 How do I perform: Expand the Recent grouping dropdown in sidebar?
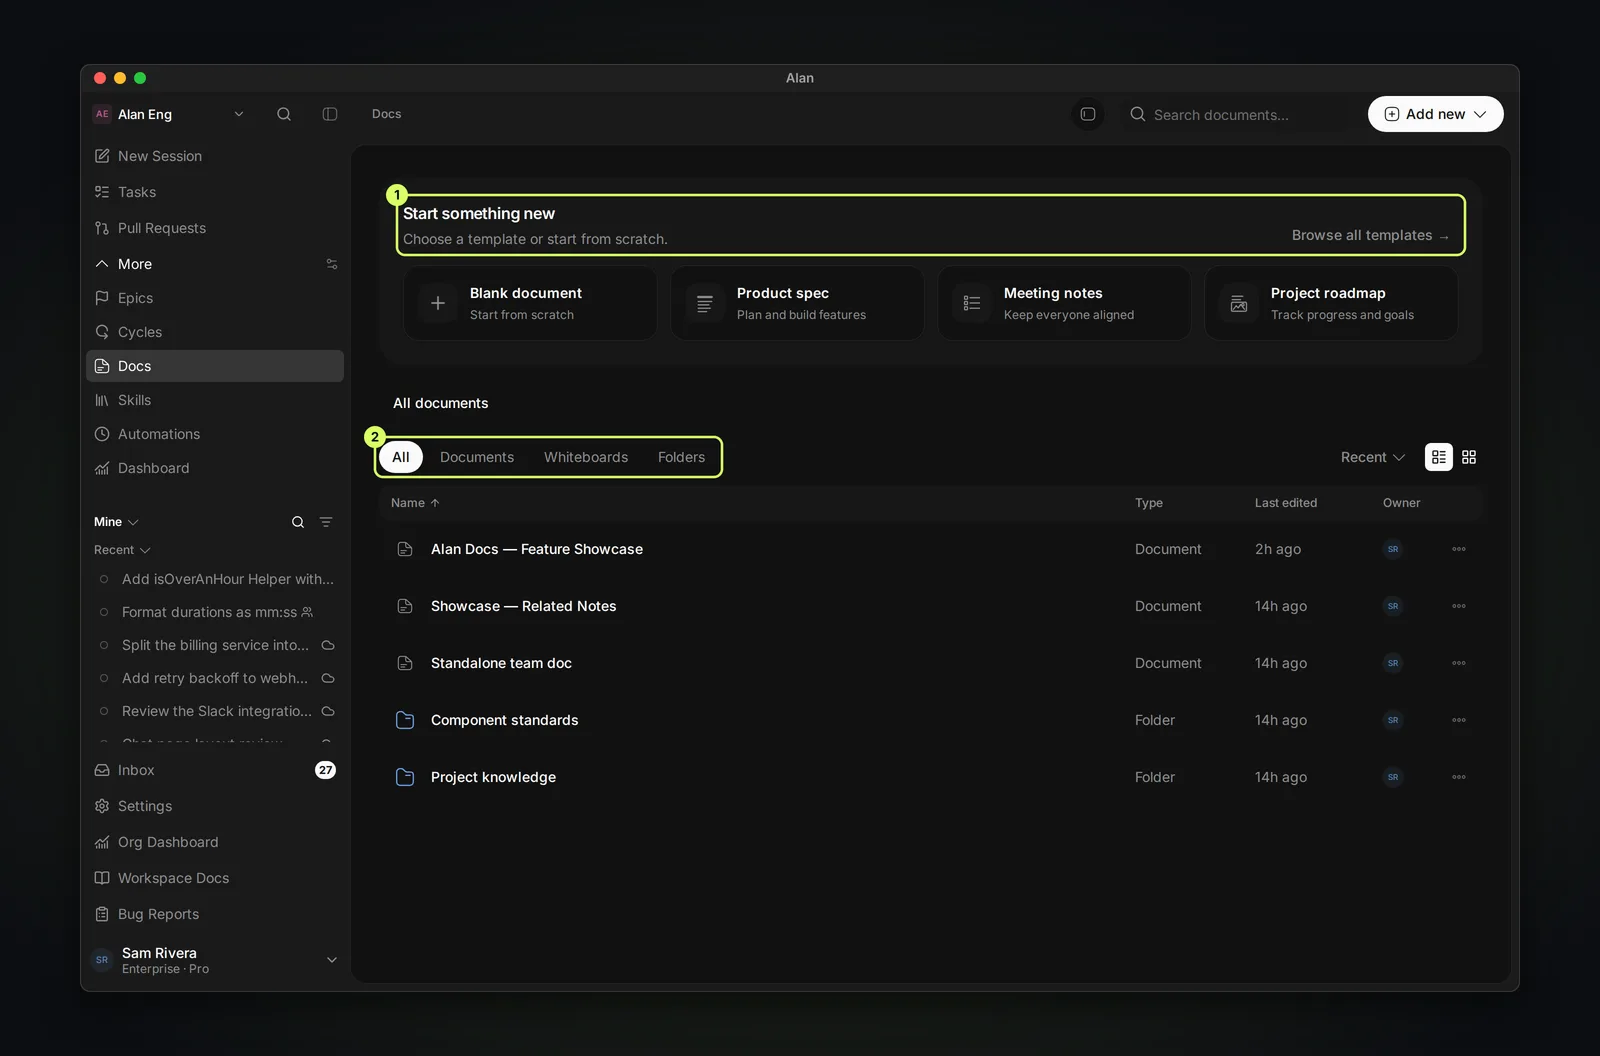(x=122, y=550)
